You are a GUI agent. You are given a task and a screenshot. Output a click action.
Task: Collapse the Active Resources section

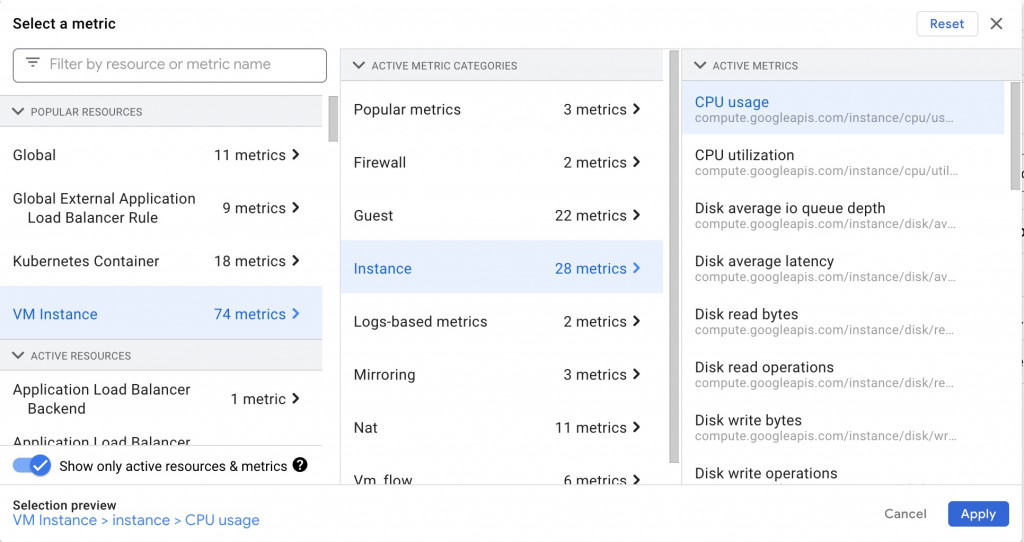[x=18, y=356]
